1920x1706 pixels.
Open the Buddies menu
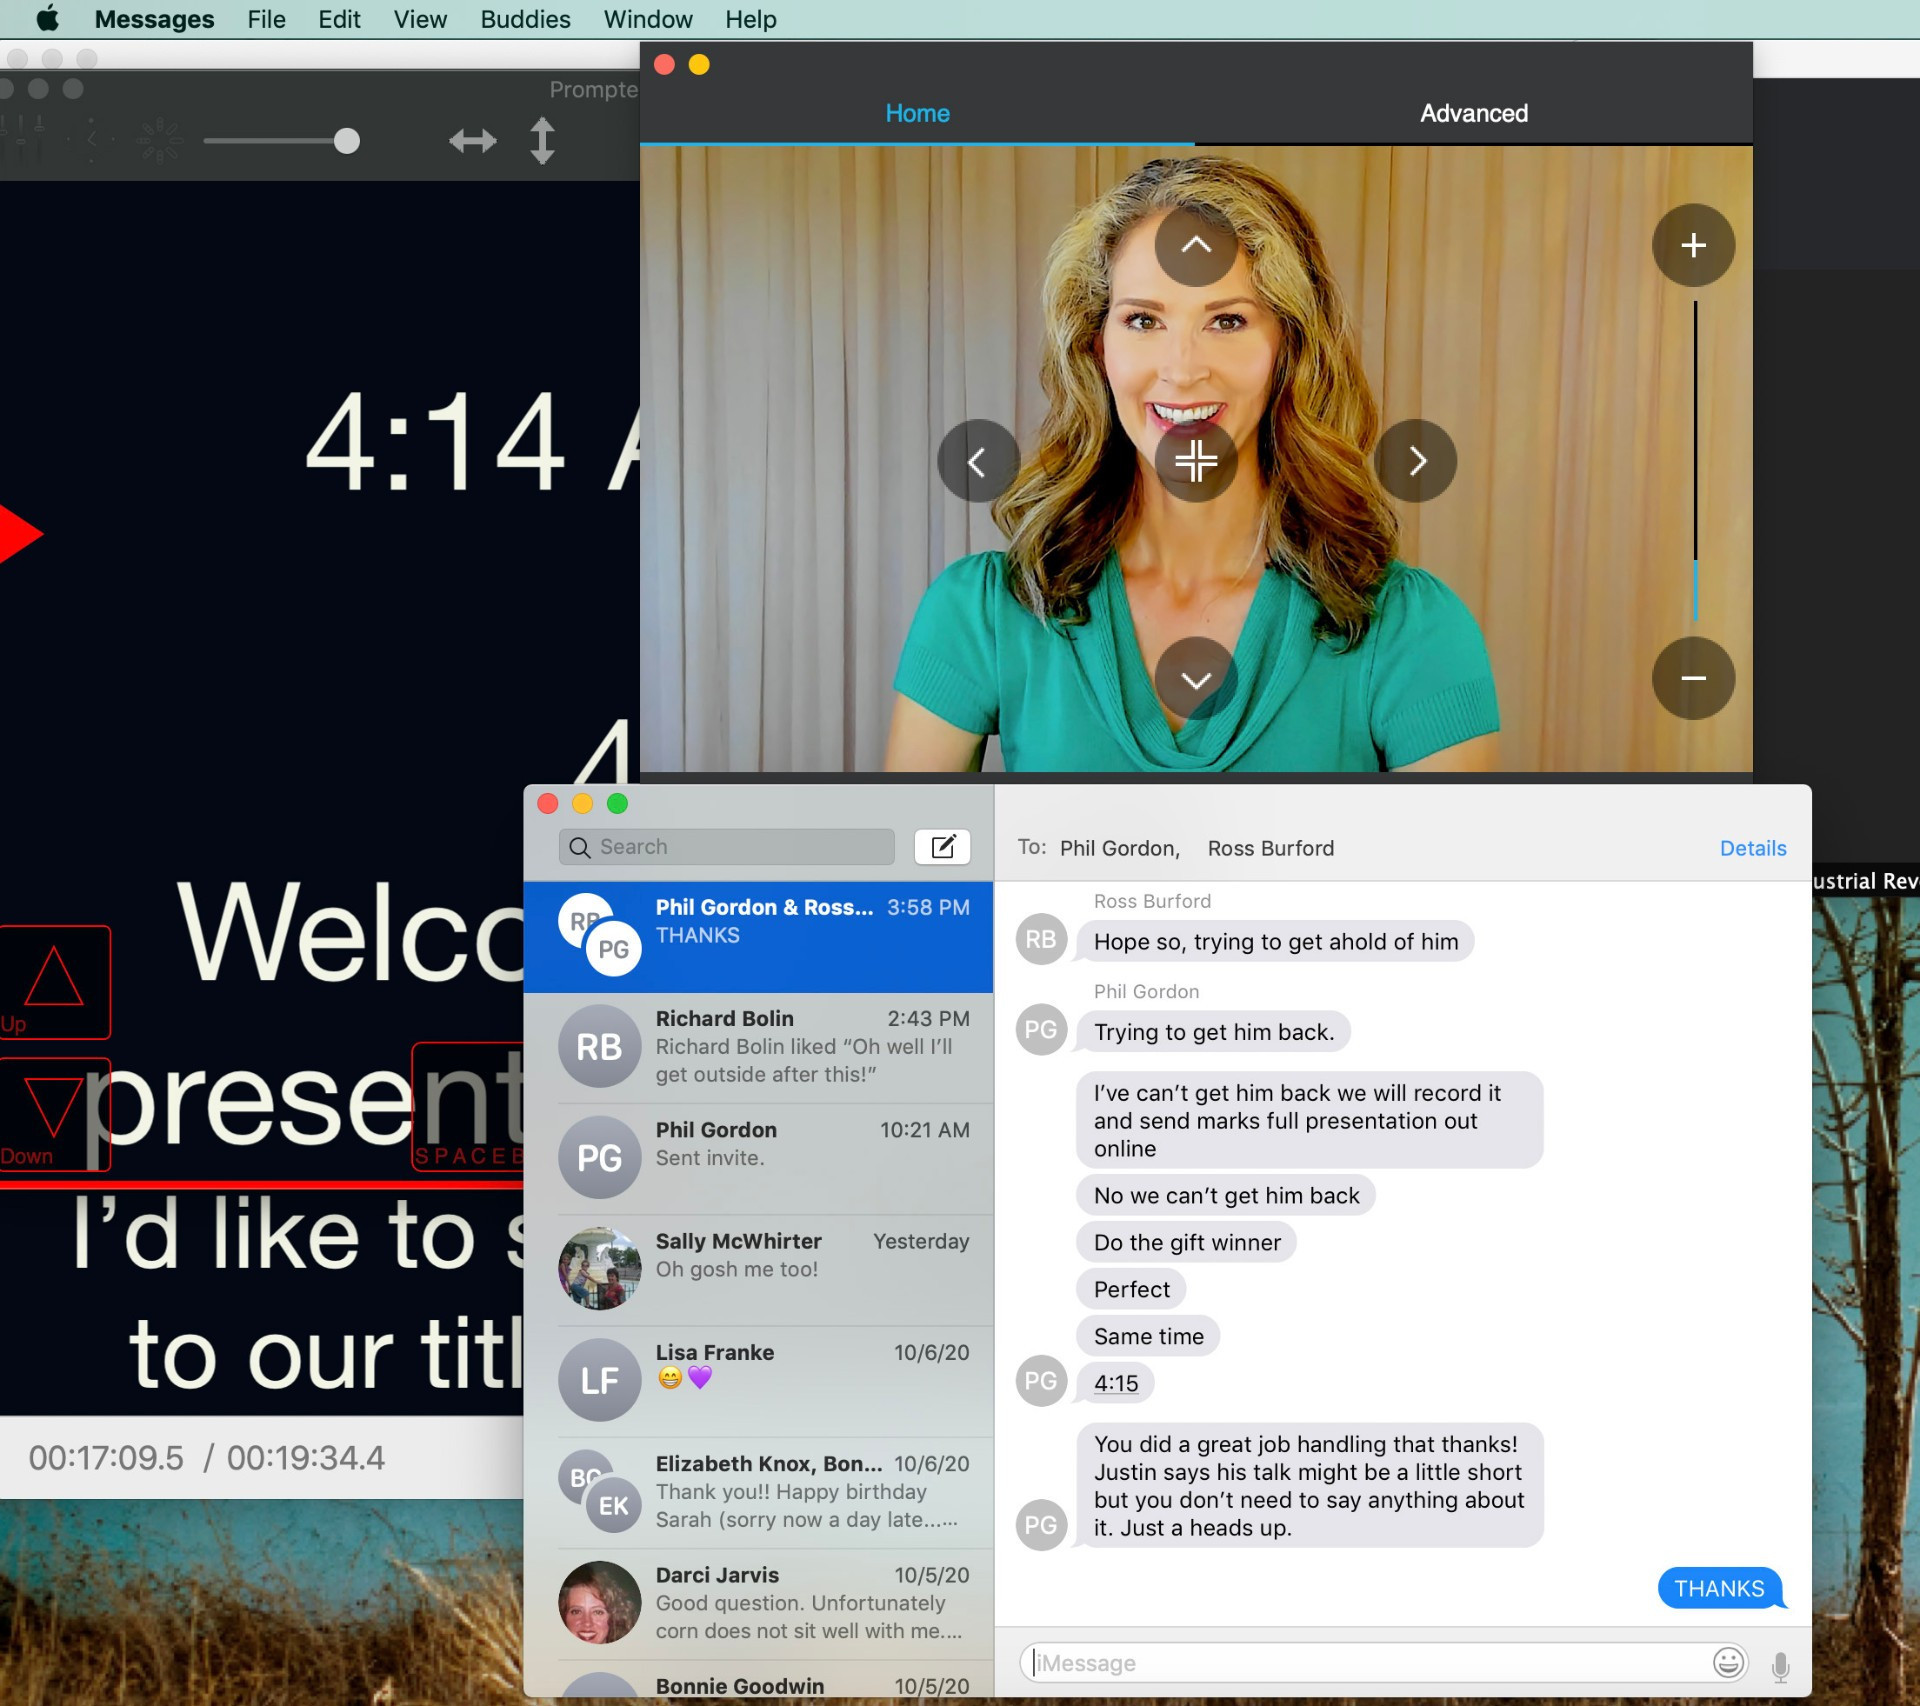tap(525, 19)
